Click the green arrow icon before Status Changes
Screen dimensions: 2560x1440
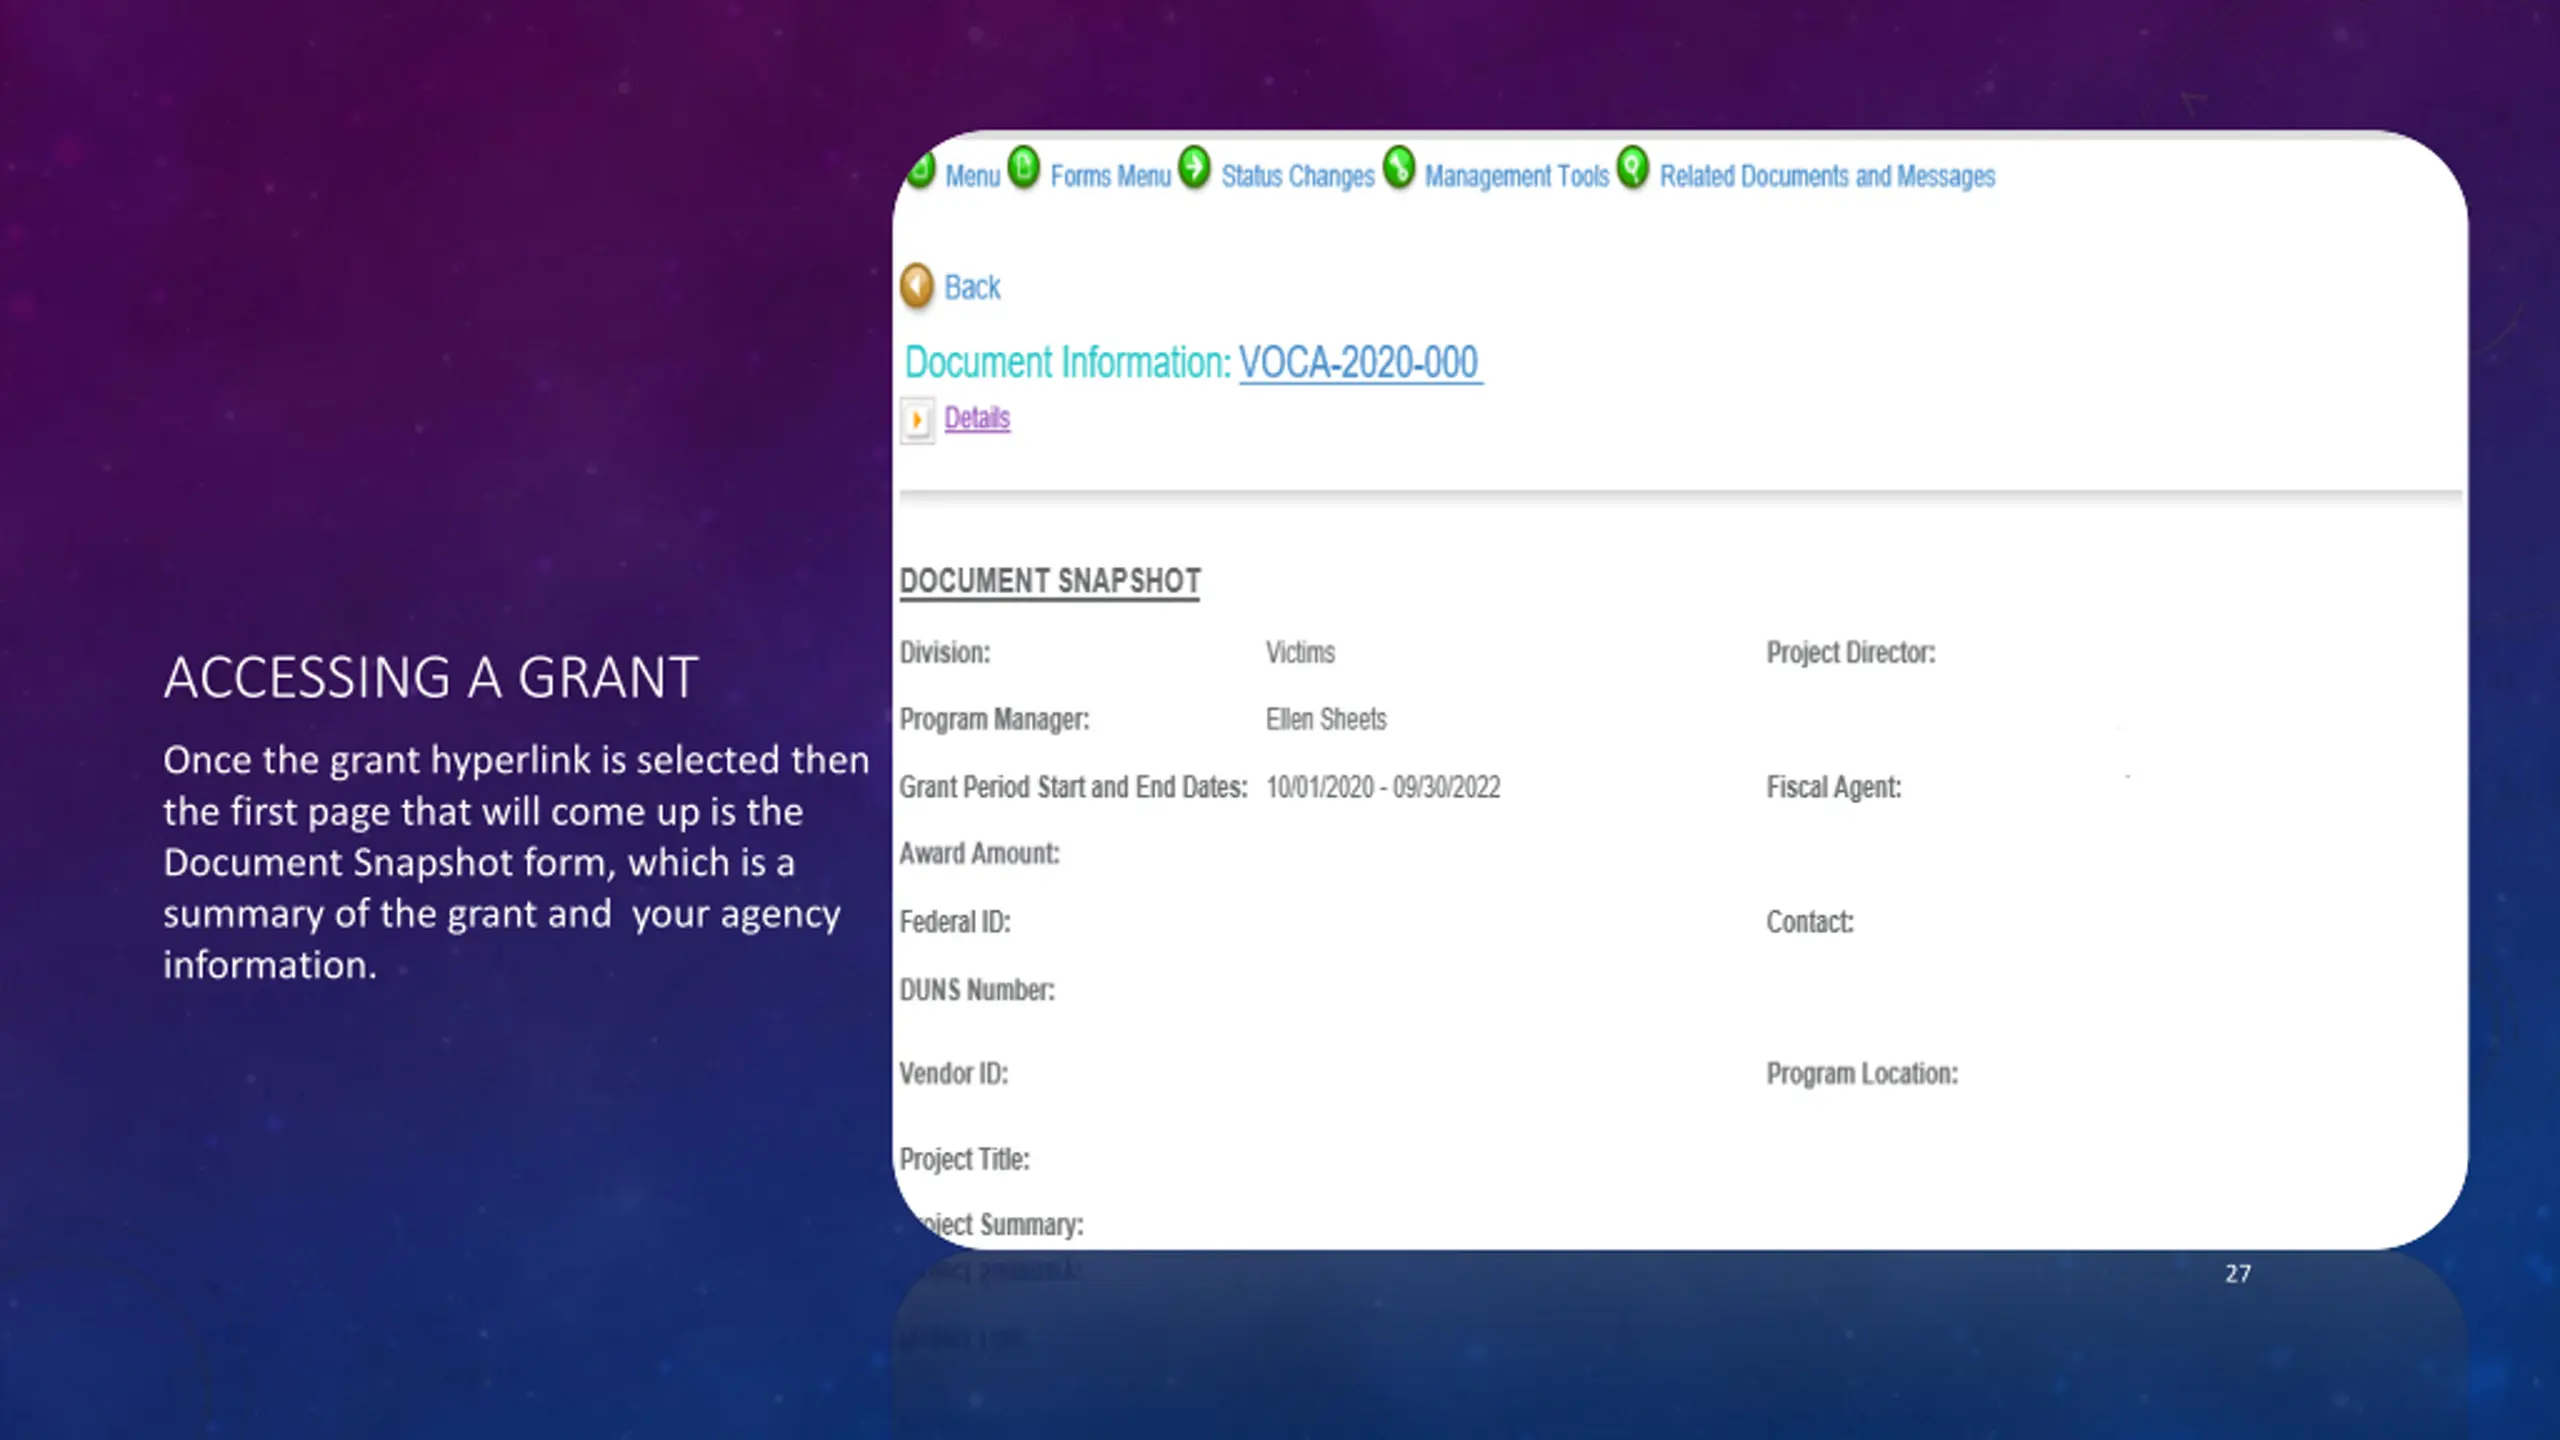tap(1194, 168)
